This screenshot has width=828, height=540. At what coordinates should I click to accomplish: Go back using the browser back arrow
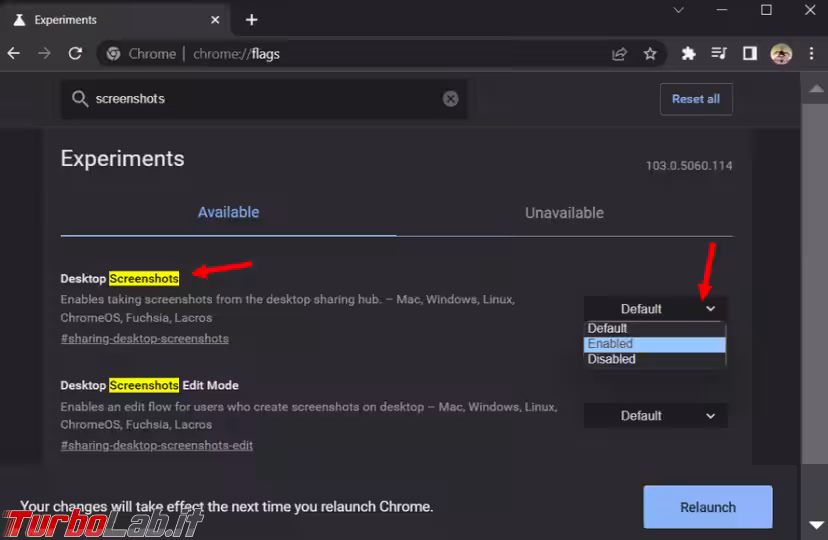14,53
